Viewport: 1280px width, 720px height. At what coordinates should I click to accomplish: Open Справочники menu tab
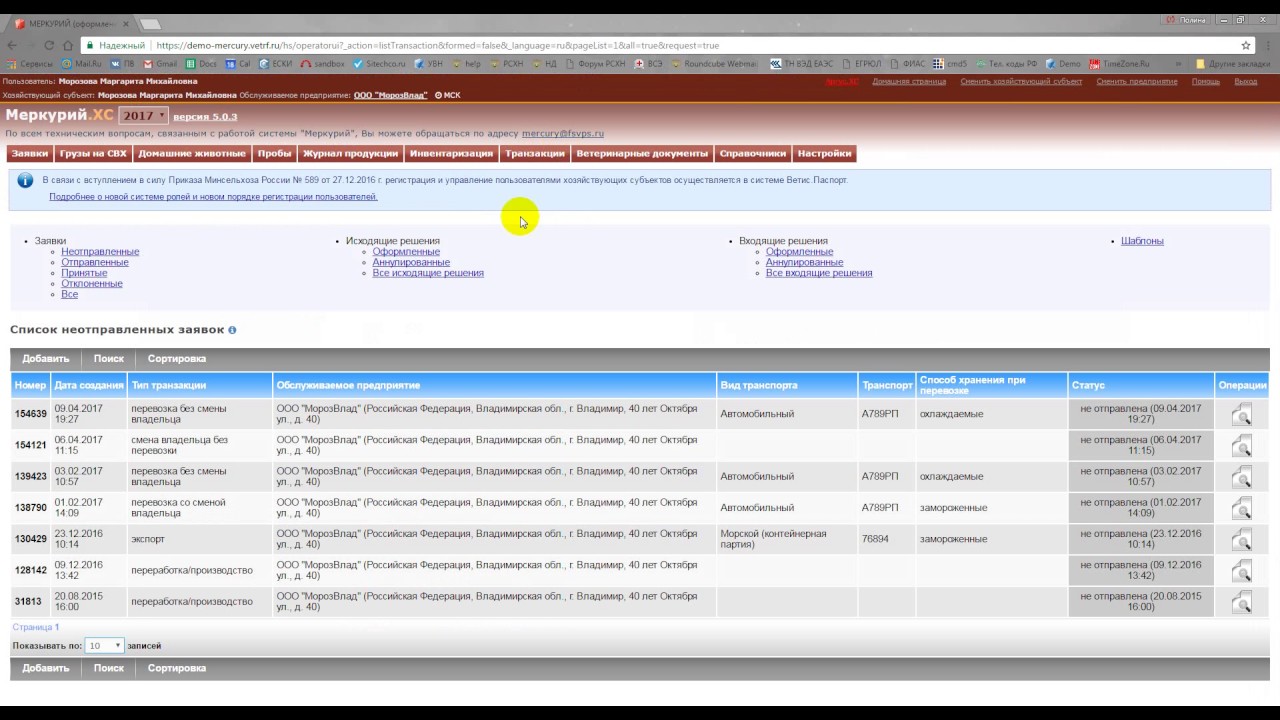753,154
